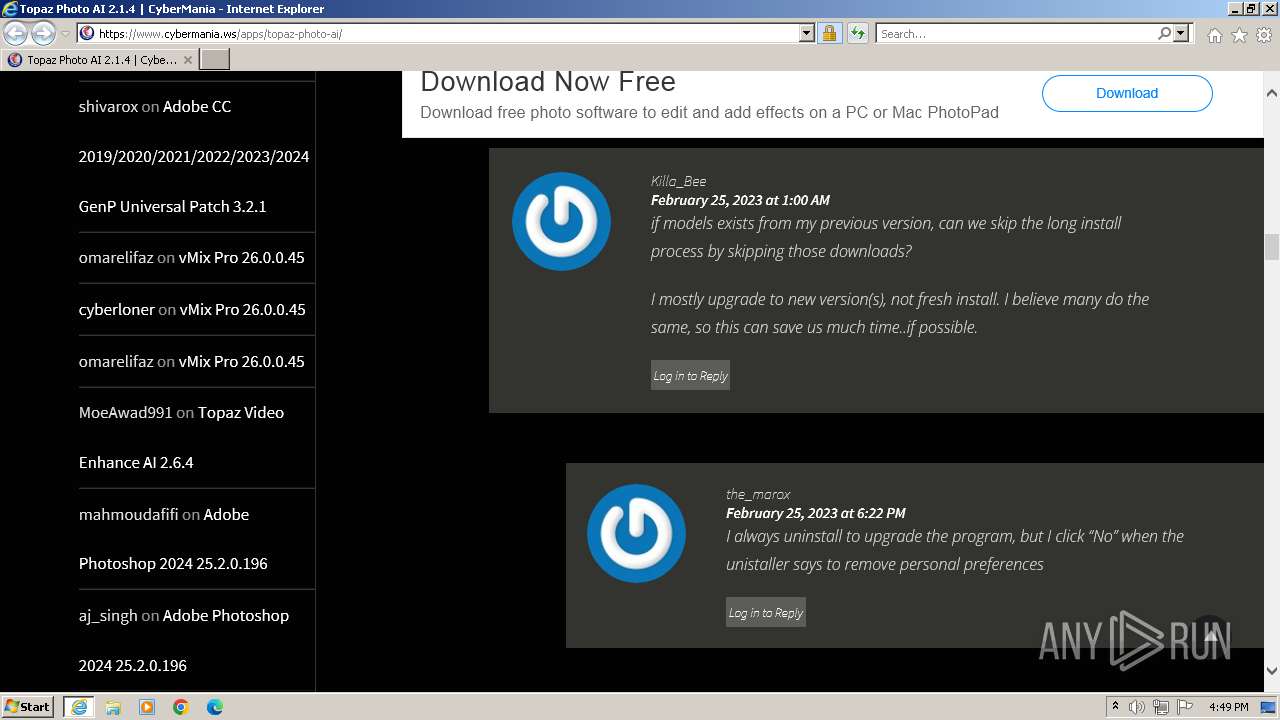Click the 4:49 PM clock
Image resolution: width=1280 pixels, height=720 pixels.
[x=1228, y=707]
